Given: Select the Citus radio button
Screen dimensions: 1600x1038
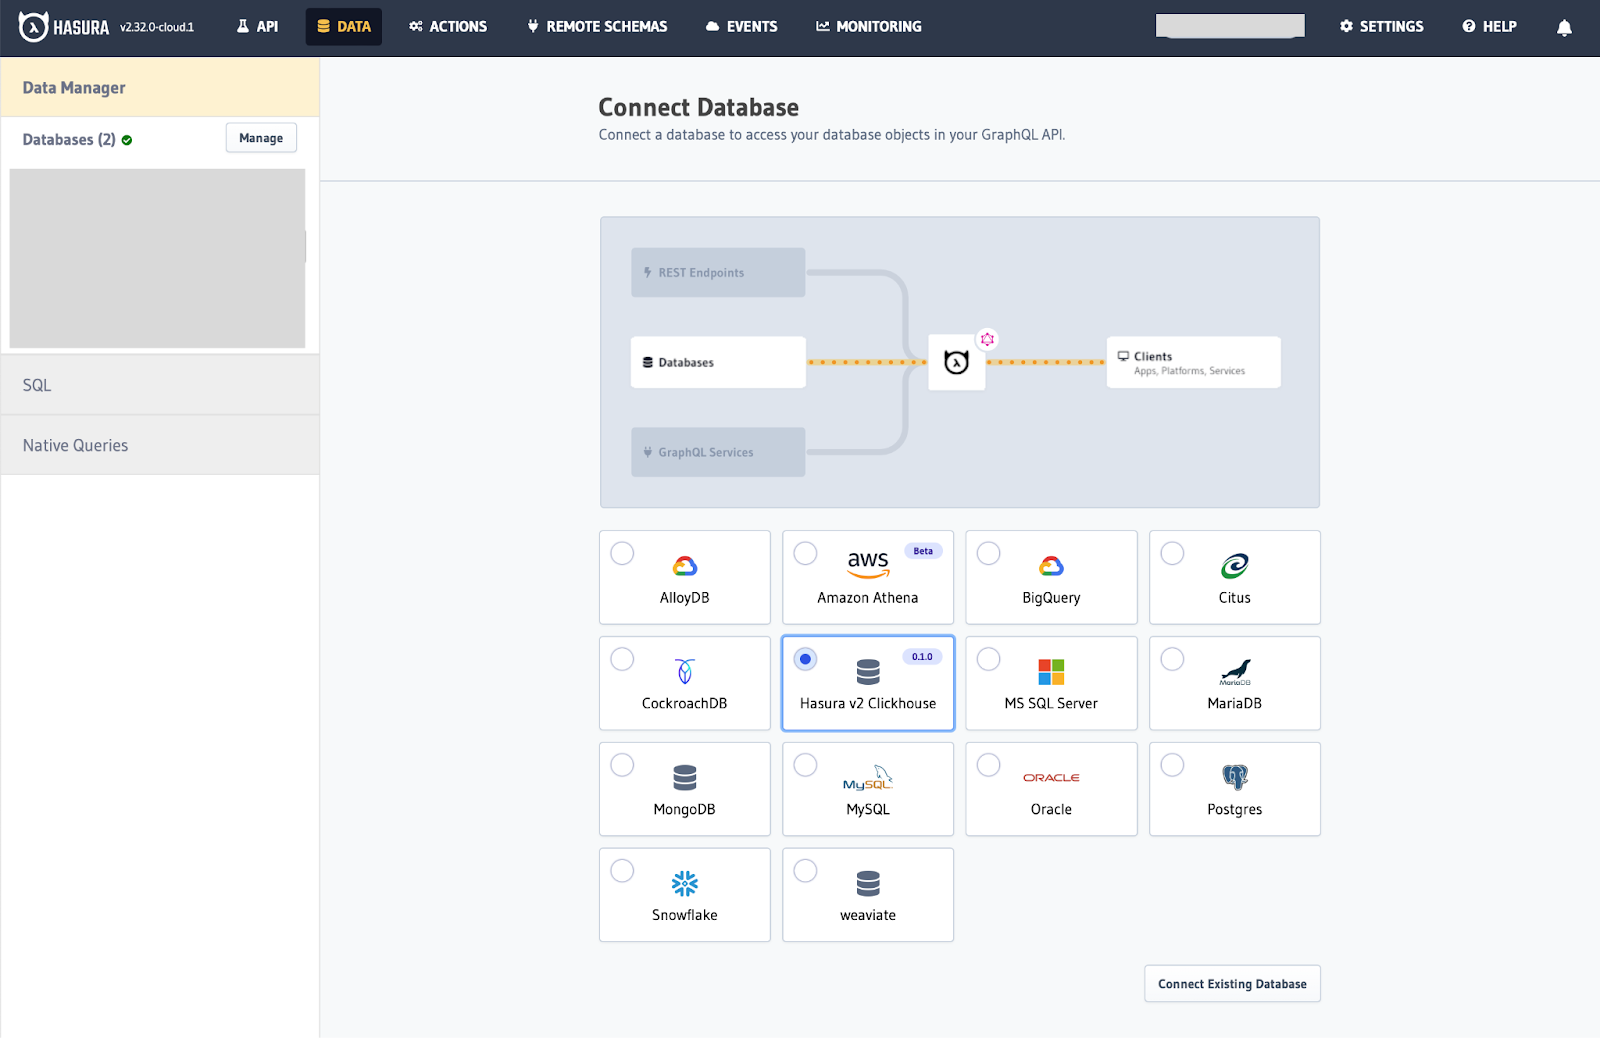Looking at the screenshot, I should [x=1172, y=553].
